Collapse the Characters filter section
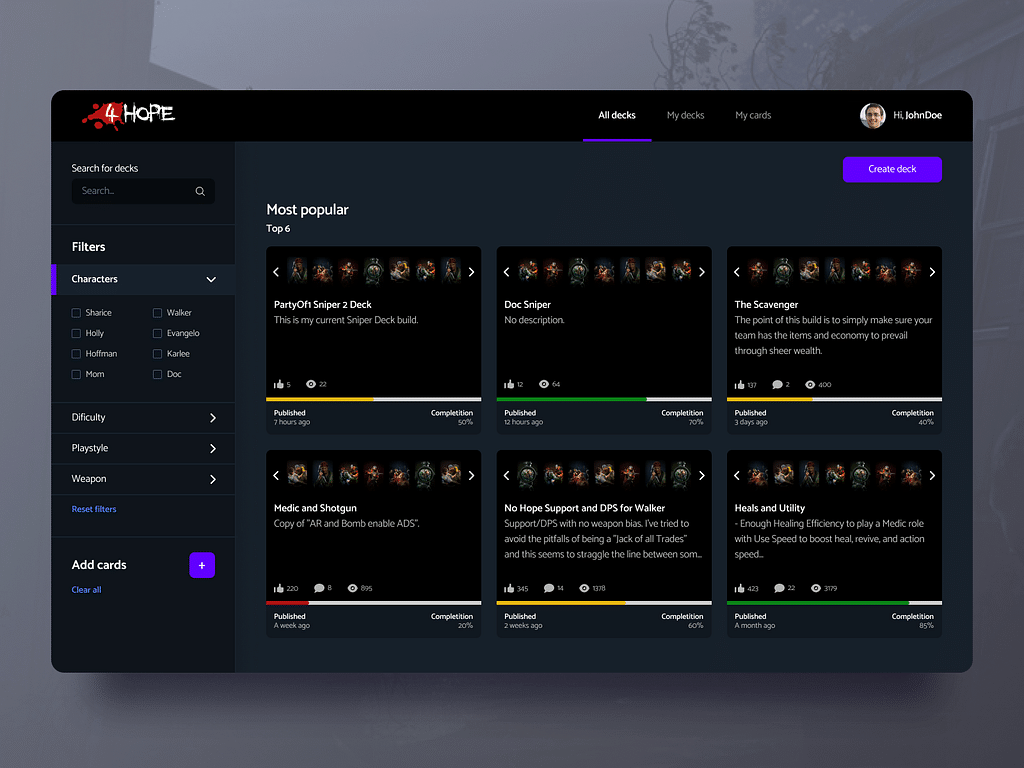Image resolution: width=1024 pixels, height=768 pixels. 211,280
